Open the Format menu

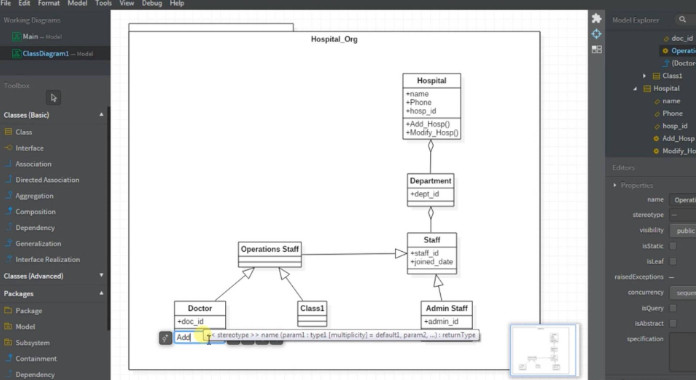coord(49,3)
